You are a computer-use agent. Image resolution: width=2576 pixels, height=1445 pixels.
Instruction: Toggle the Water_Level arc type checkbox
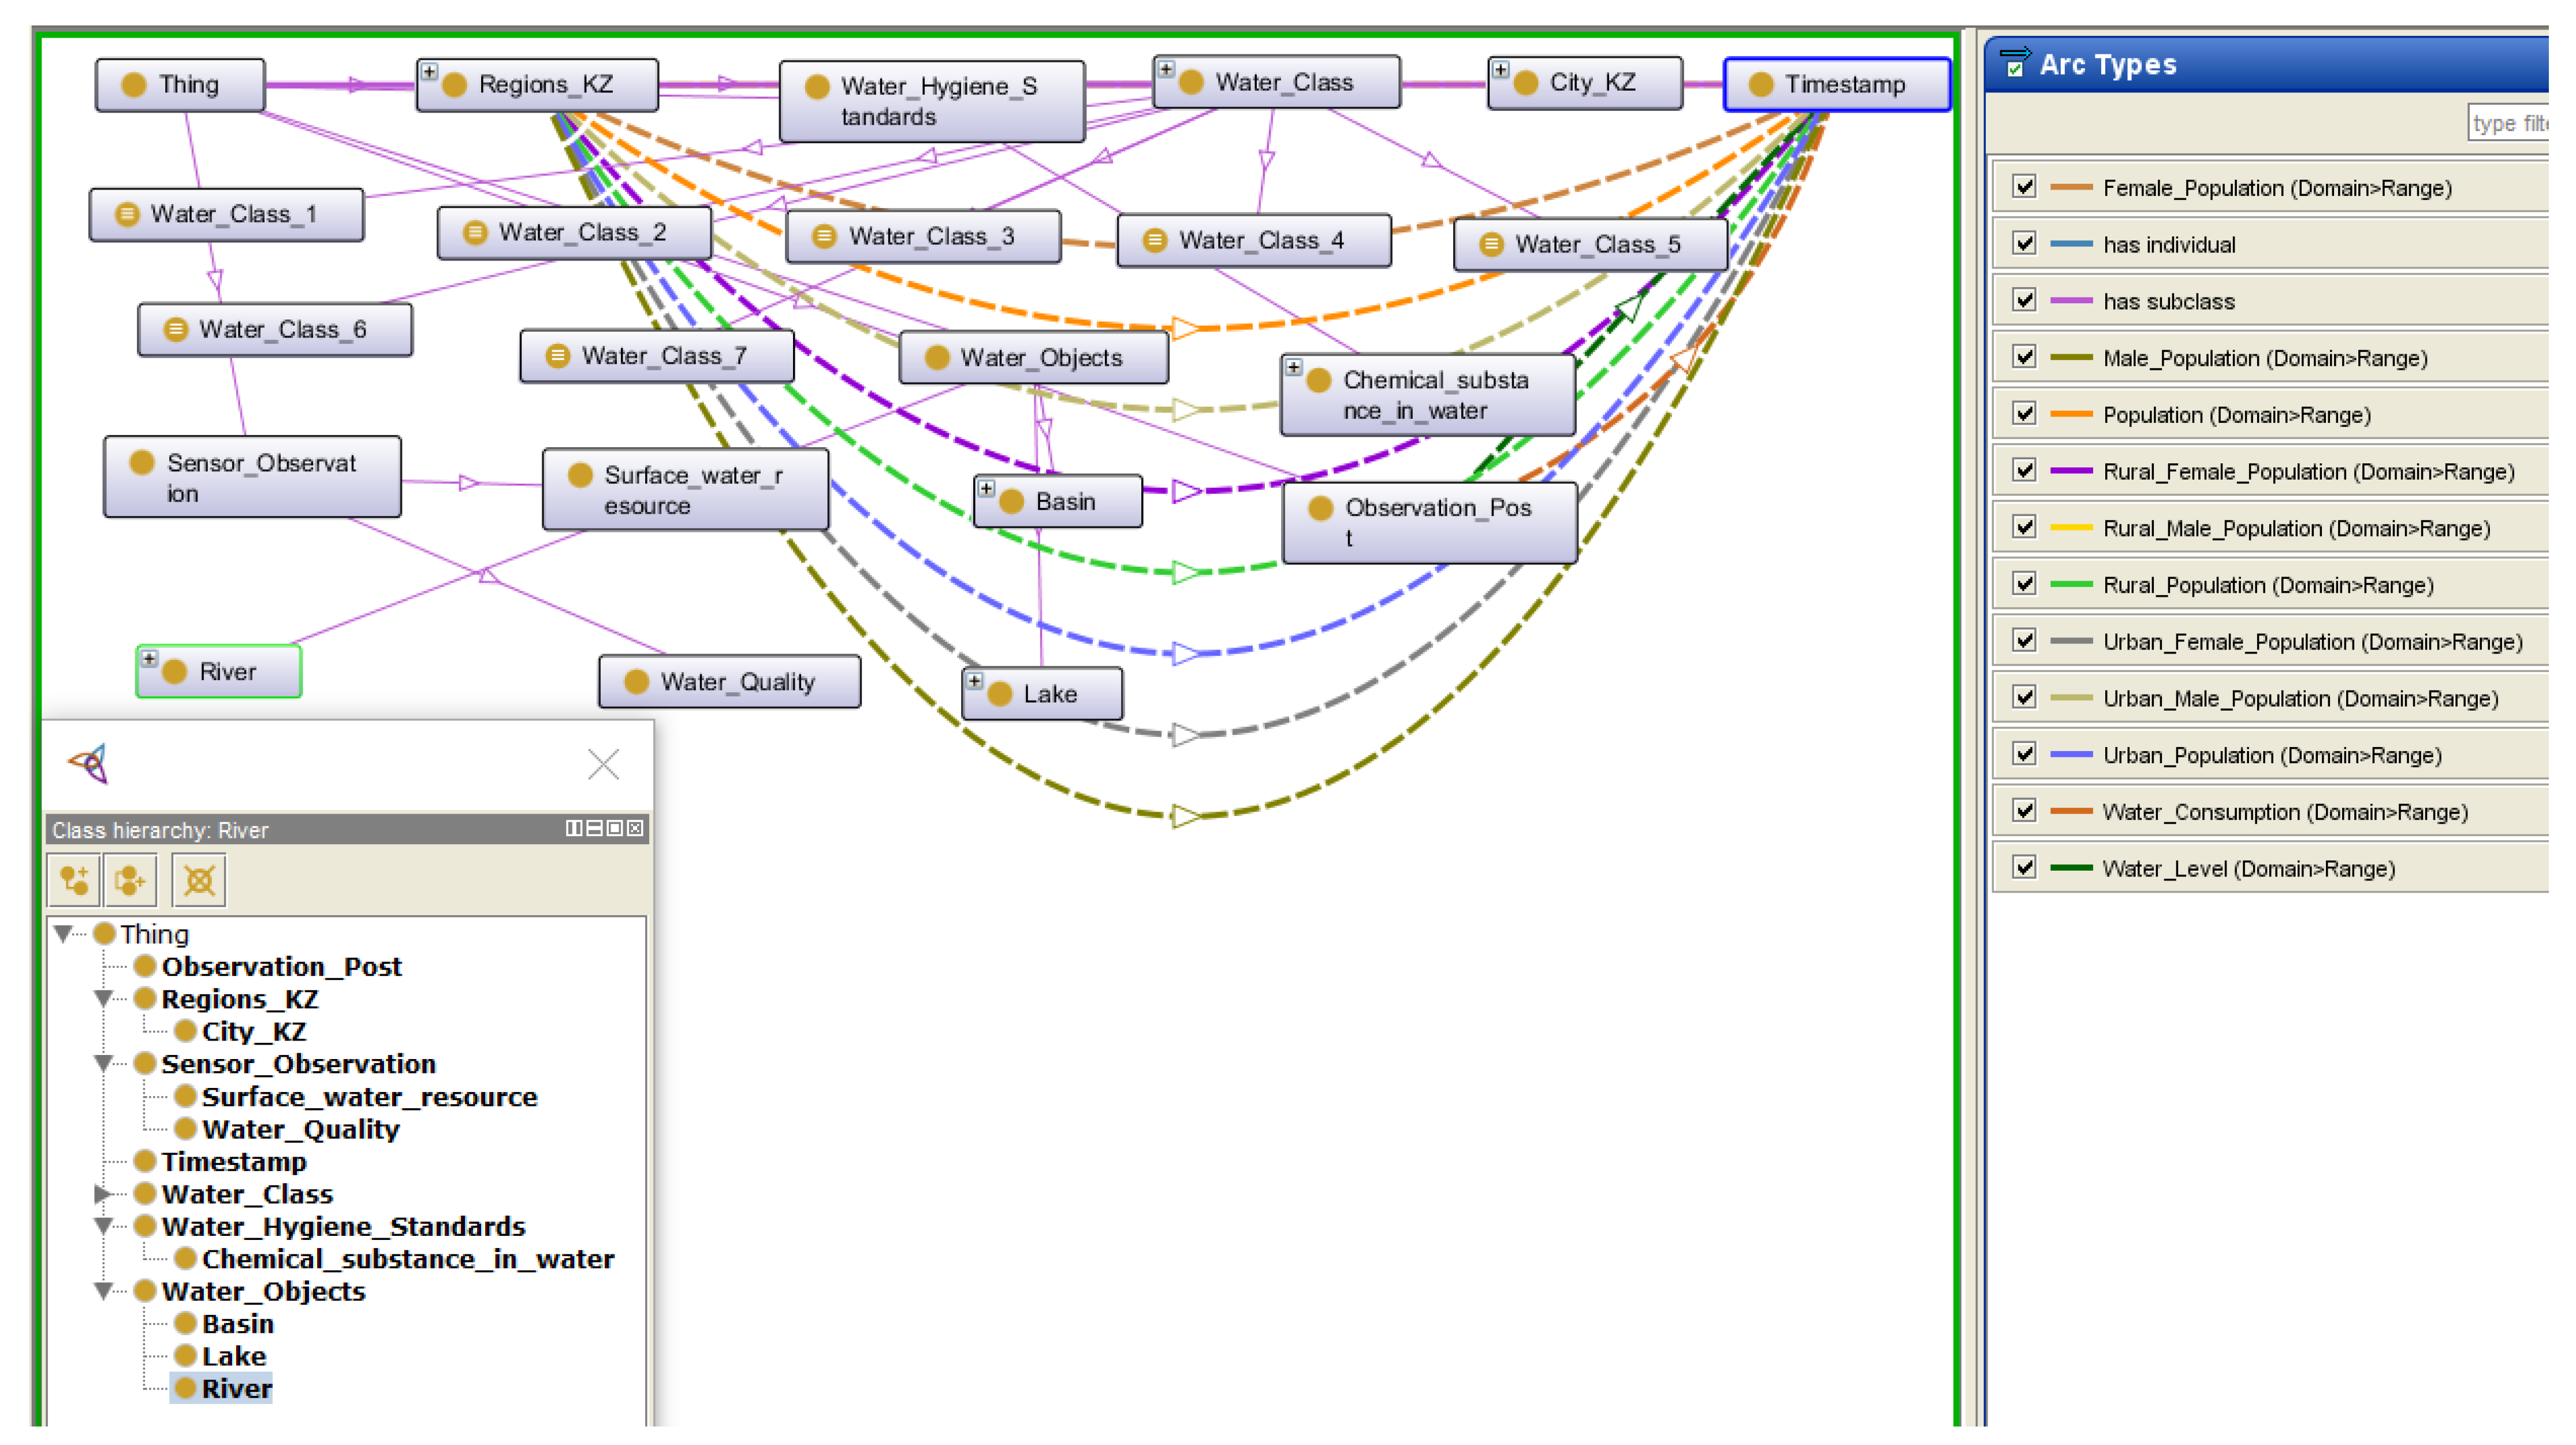coord(2025,868)
